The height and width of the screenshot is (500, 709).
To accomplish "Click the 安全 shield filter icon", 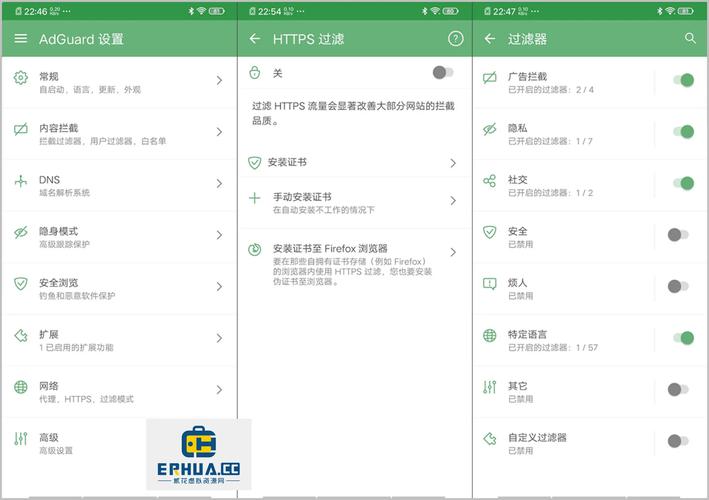I will (490, 232).
